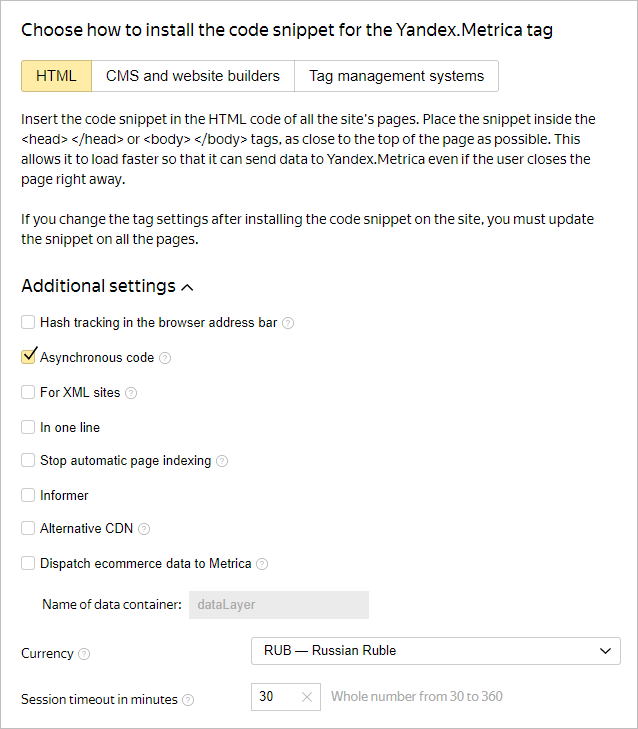Screen dimensions: 638x729
Task: Switch to CMS and website builders tab
Action: click(193, 76)
